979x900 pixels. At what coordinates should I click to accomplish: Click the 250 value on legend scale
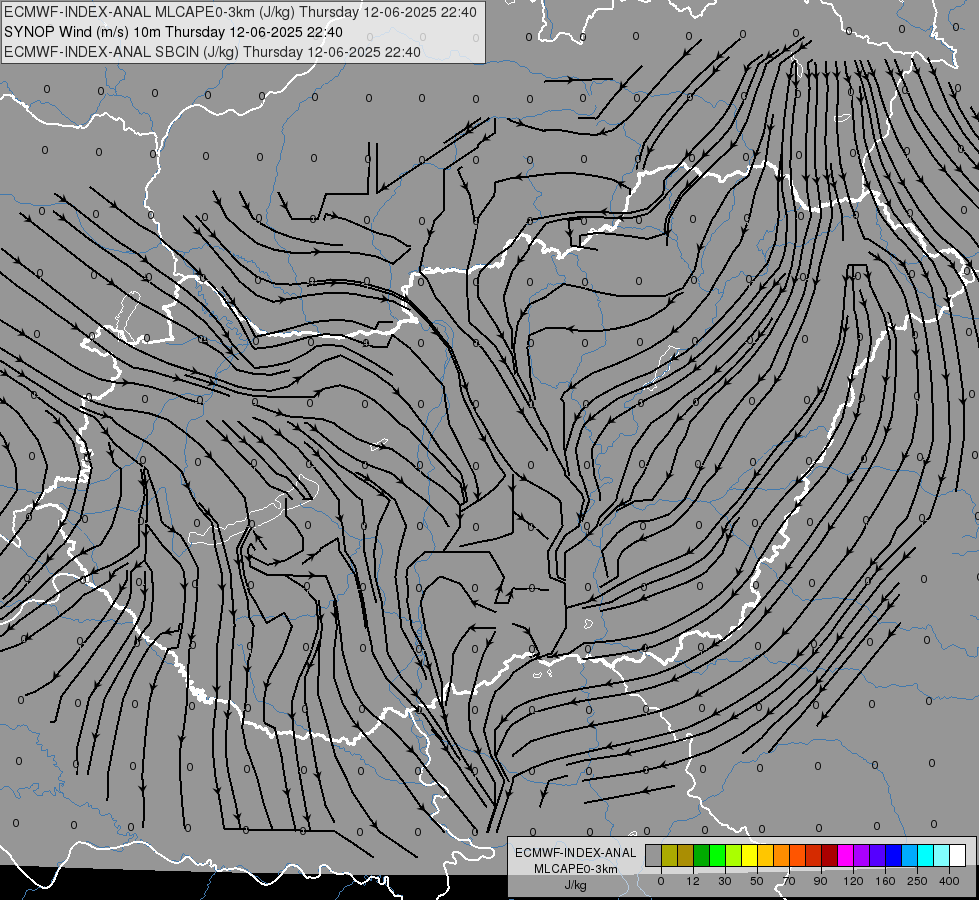(x=917, y=881)
